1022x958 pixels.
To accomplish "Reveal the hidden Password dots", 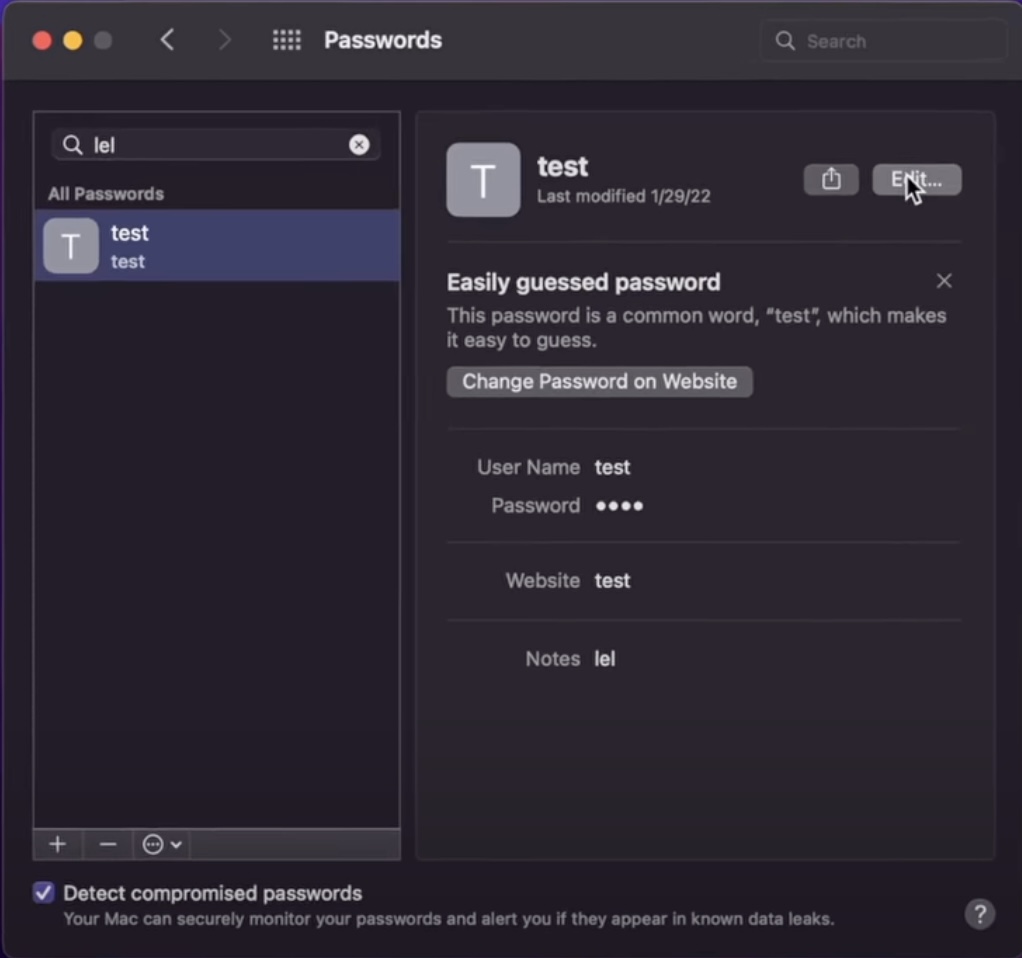I will [619, 506].
